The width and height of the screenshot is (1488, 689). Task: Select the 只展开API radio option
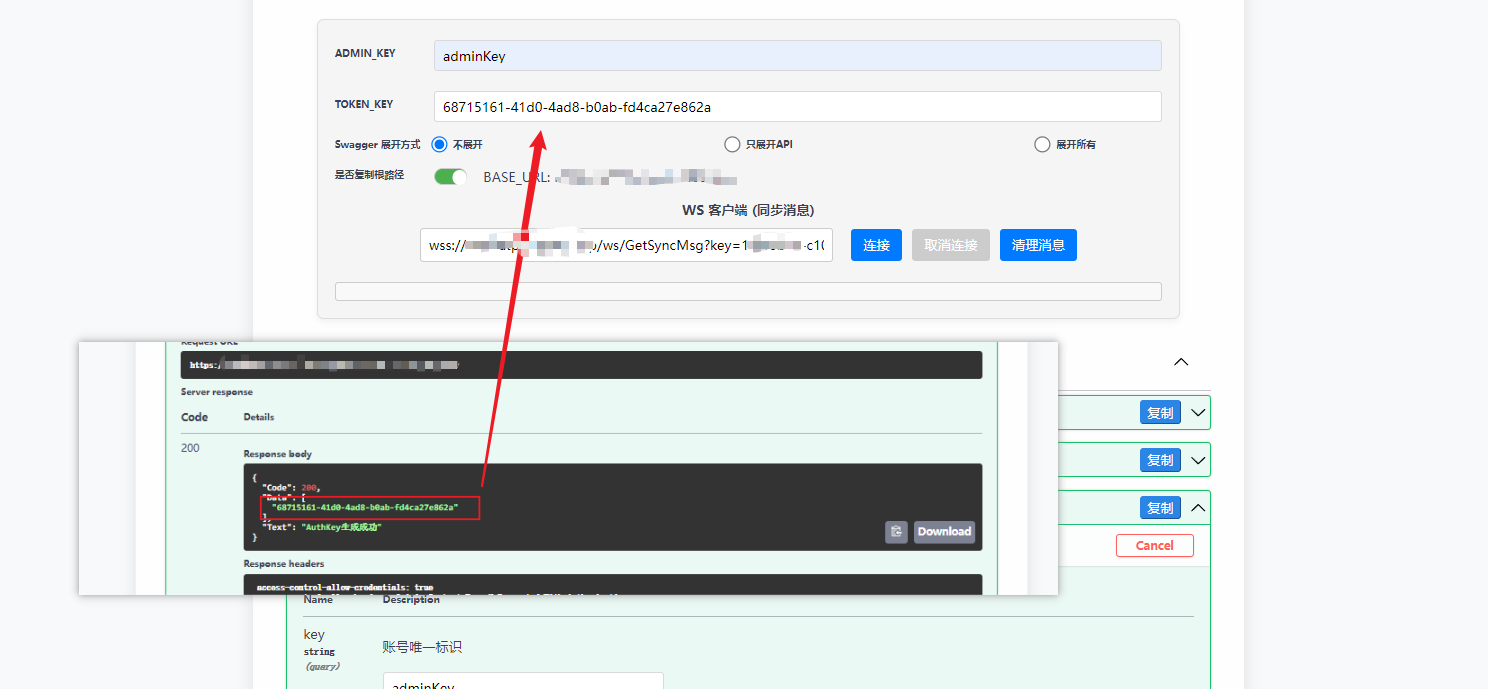(x=732, y=145)
